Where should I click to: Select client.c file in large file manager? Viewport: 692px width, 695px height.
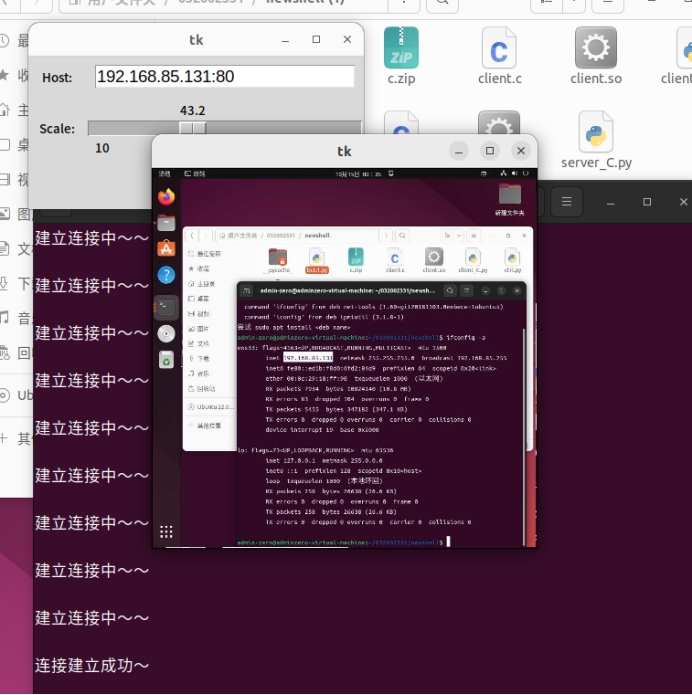(499, 56)
